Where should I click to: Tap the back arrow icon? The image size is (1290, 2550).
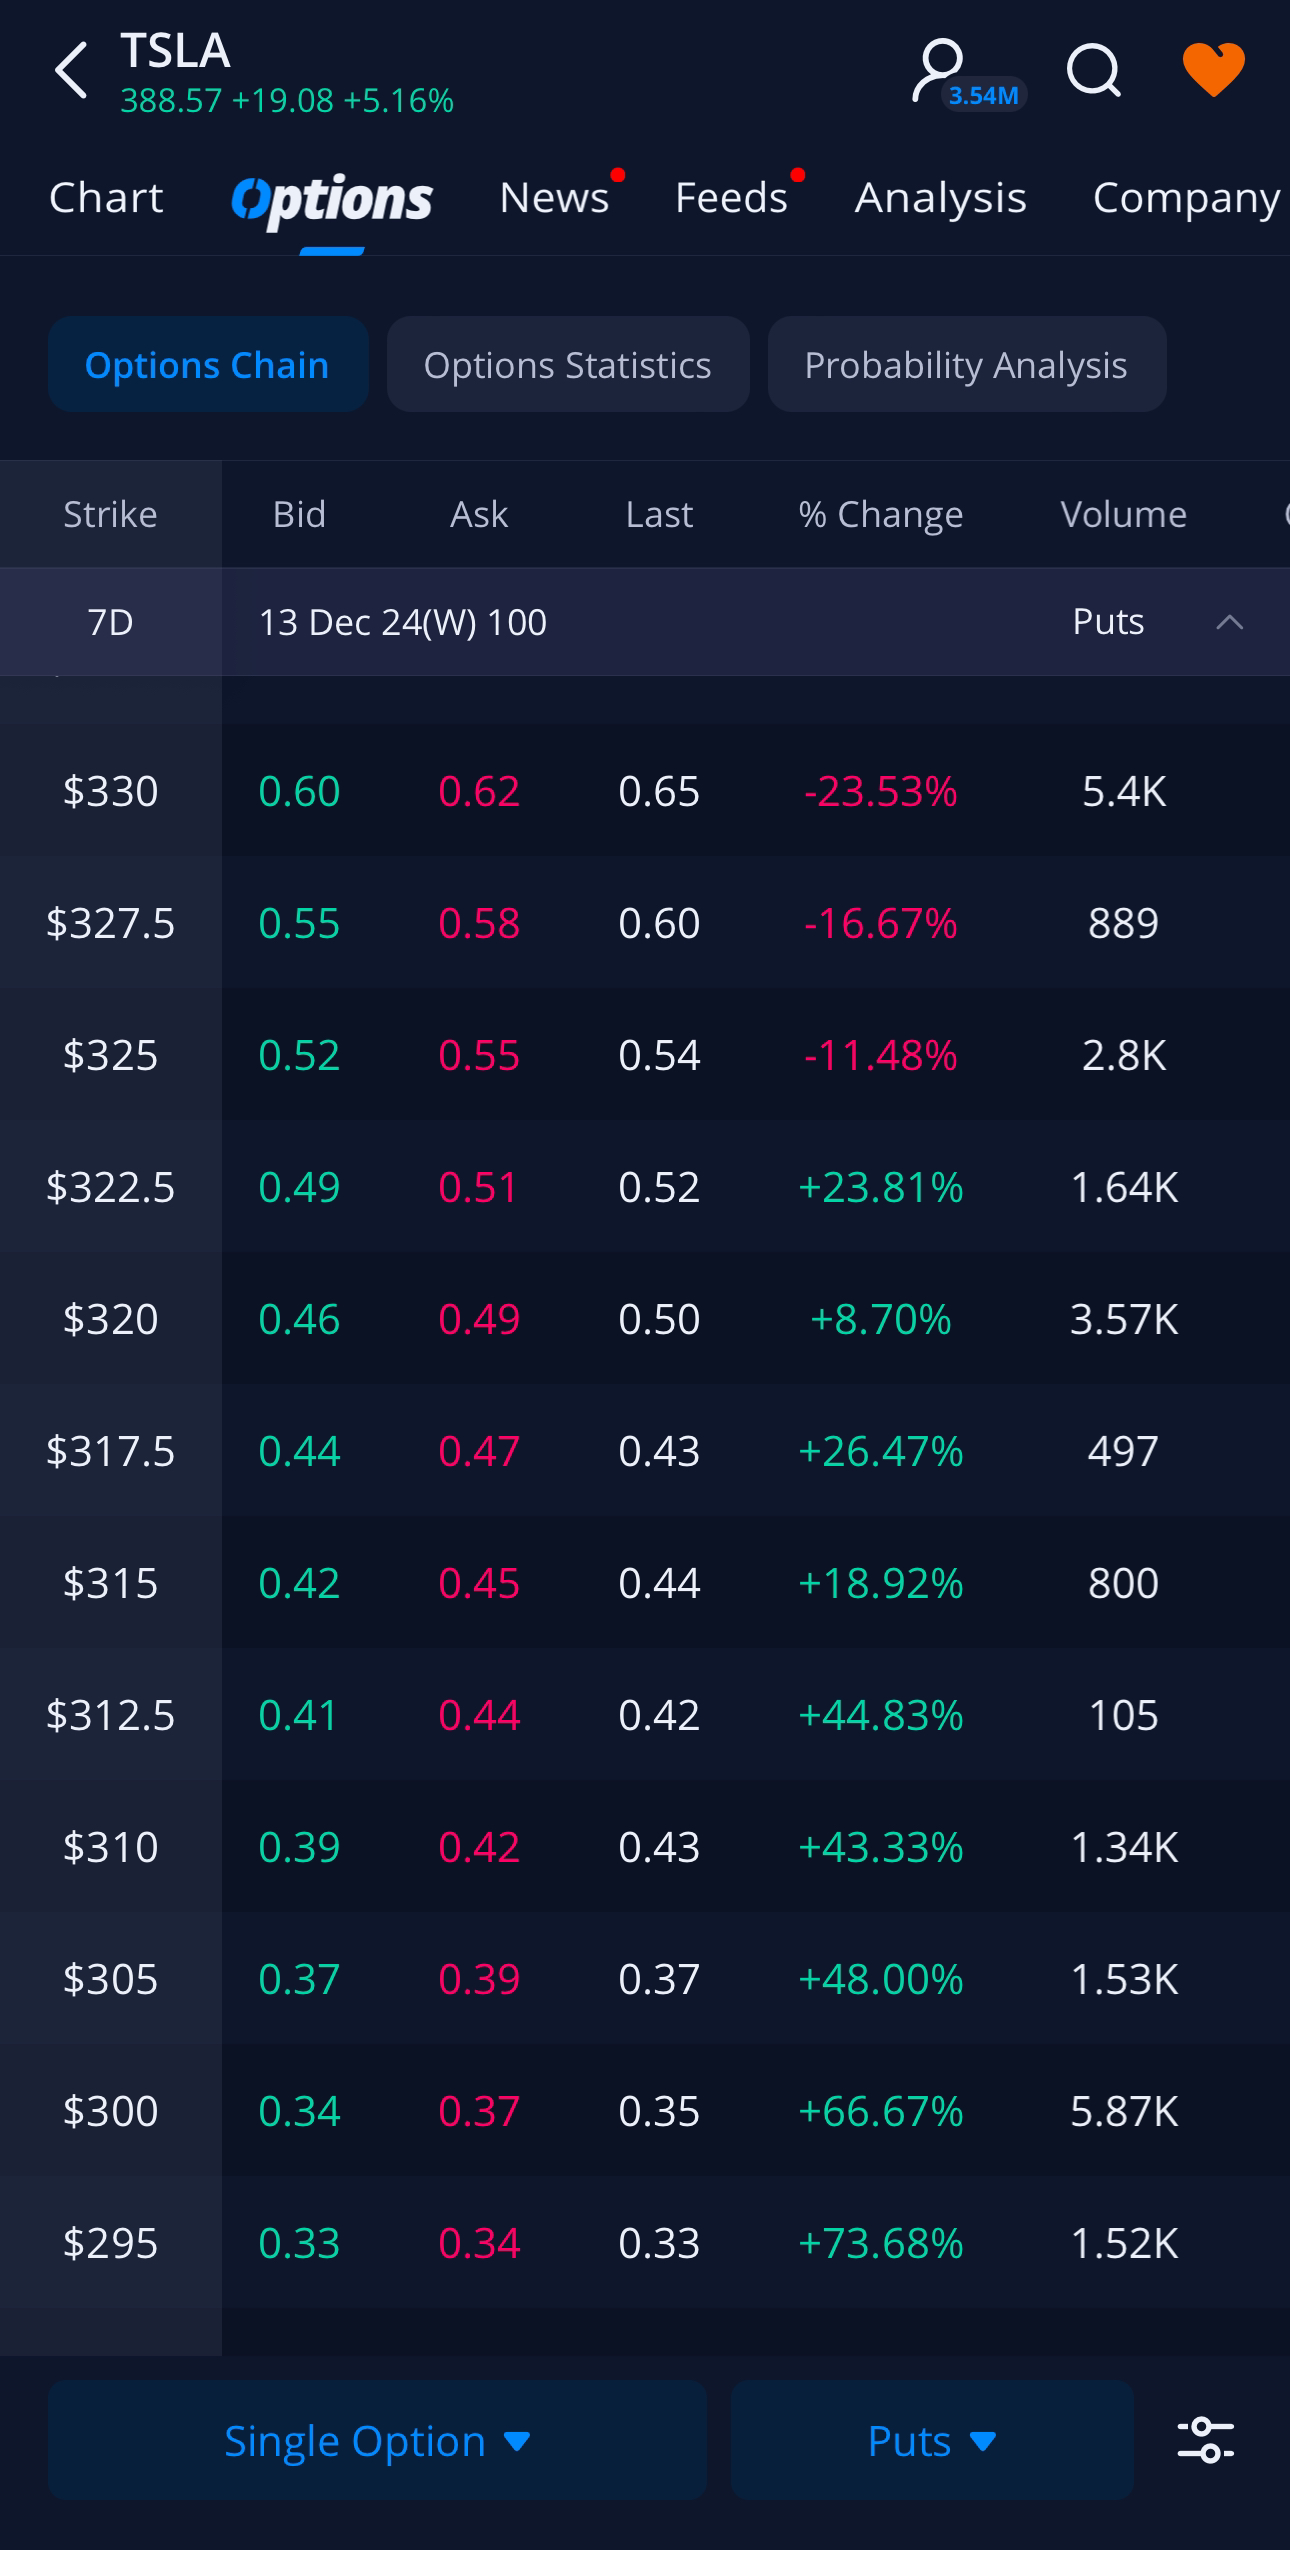(72, 70)
